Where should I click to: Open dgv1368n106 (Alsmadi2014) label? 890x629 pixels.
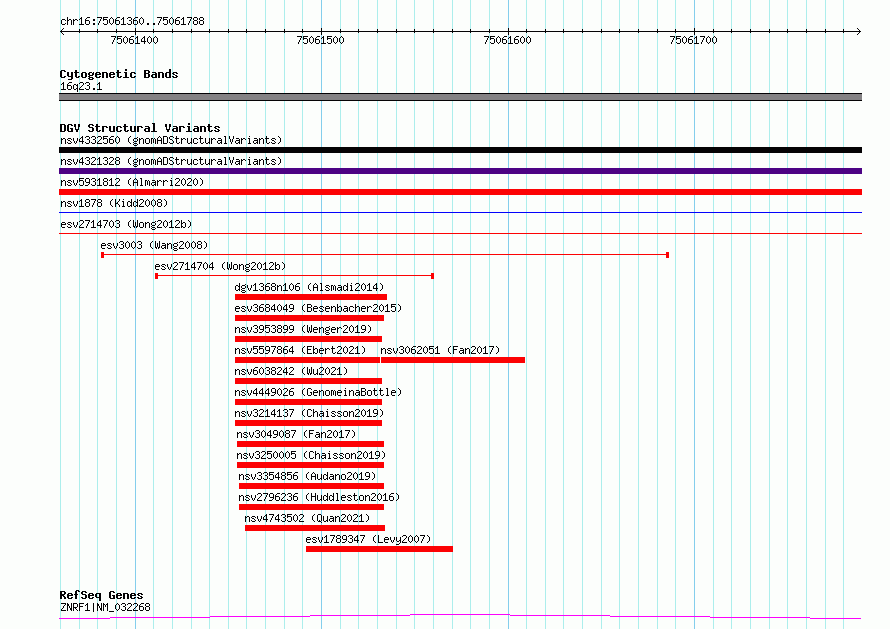coord(309,287)
